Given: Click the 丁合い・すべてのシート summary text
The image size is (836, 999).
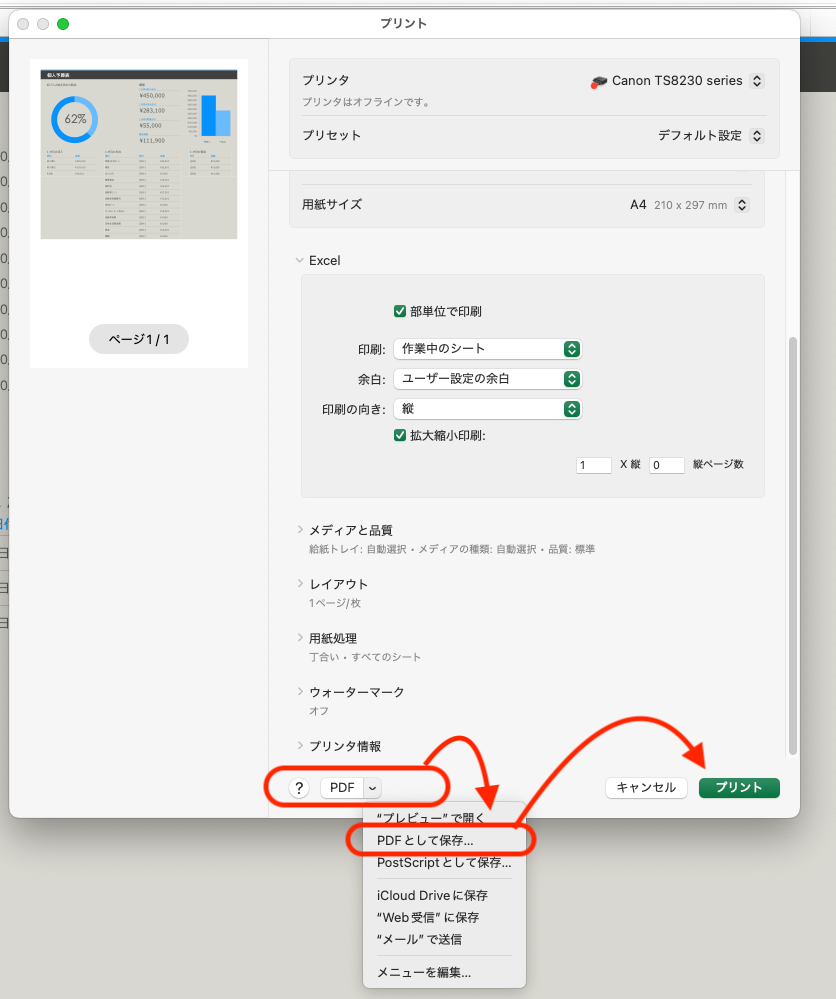Looking at the screenshot, I should 365,657.
